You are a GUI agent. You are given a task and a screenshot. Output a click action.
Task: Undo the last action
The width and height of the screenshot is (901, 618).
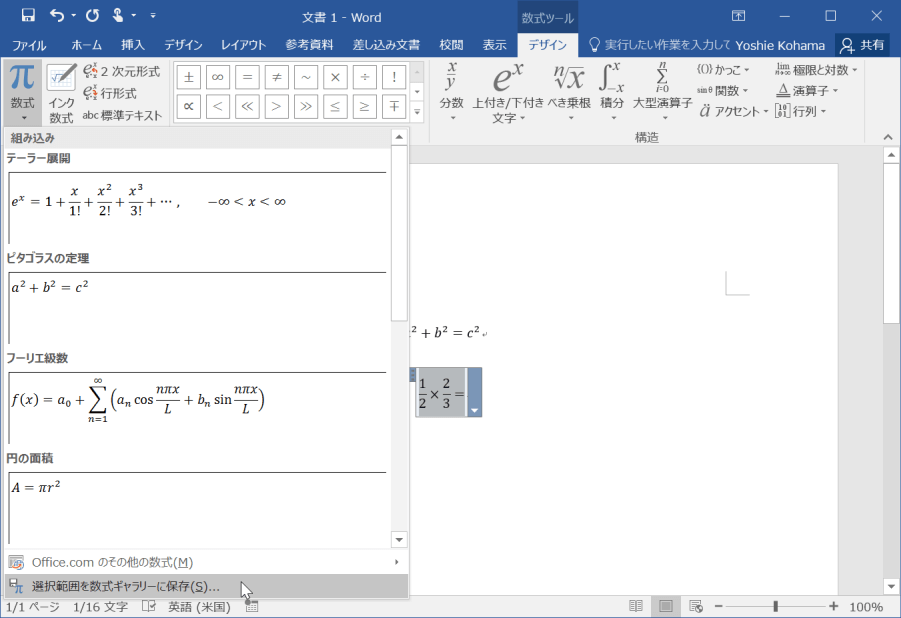(x=57, y=16)
